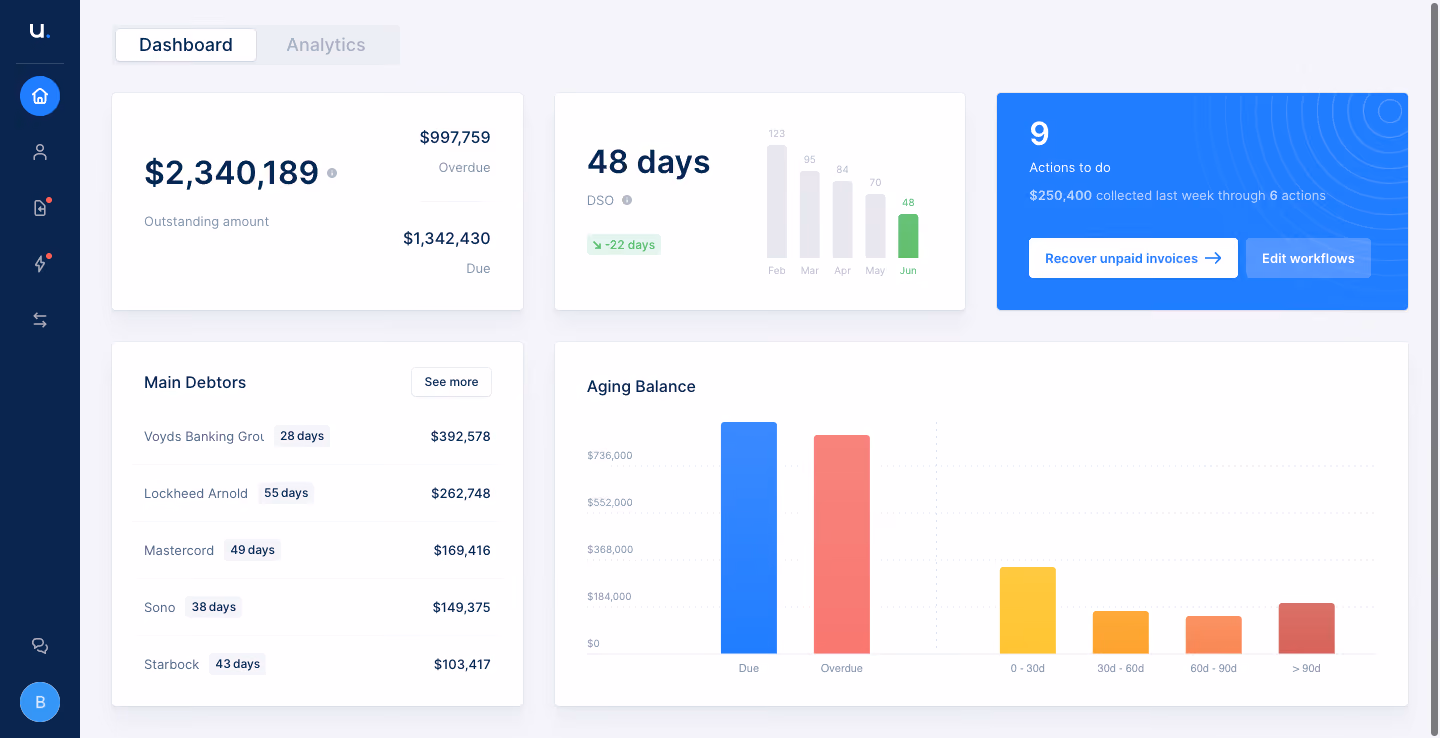Click the May bar in DSO chart
The image size is (1440, 738).
[x=875, y=226]
